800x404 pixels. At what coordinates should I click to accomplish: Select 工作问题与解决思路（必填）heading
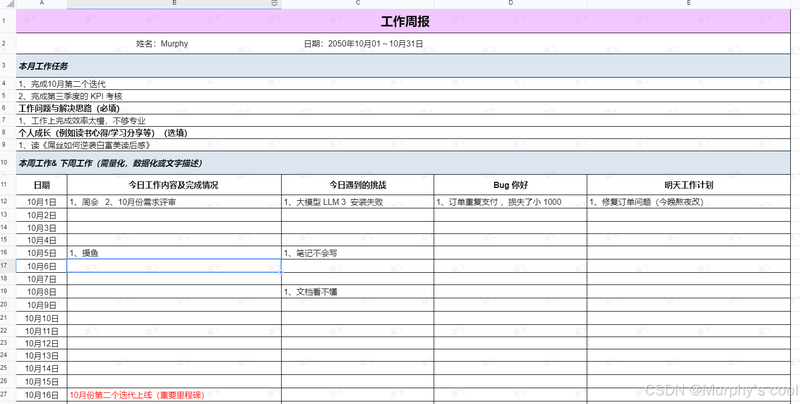click(x=403, y=109)
